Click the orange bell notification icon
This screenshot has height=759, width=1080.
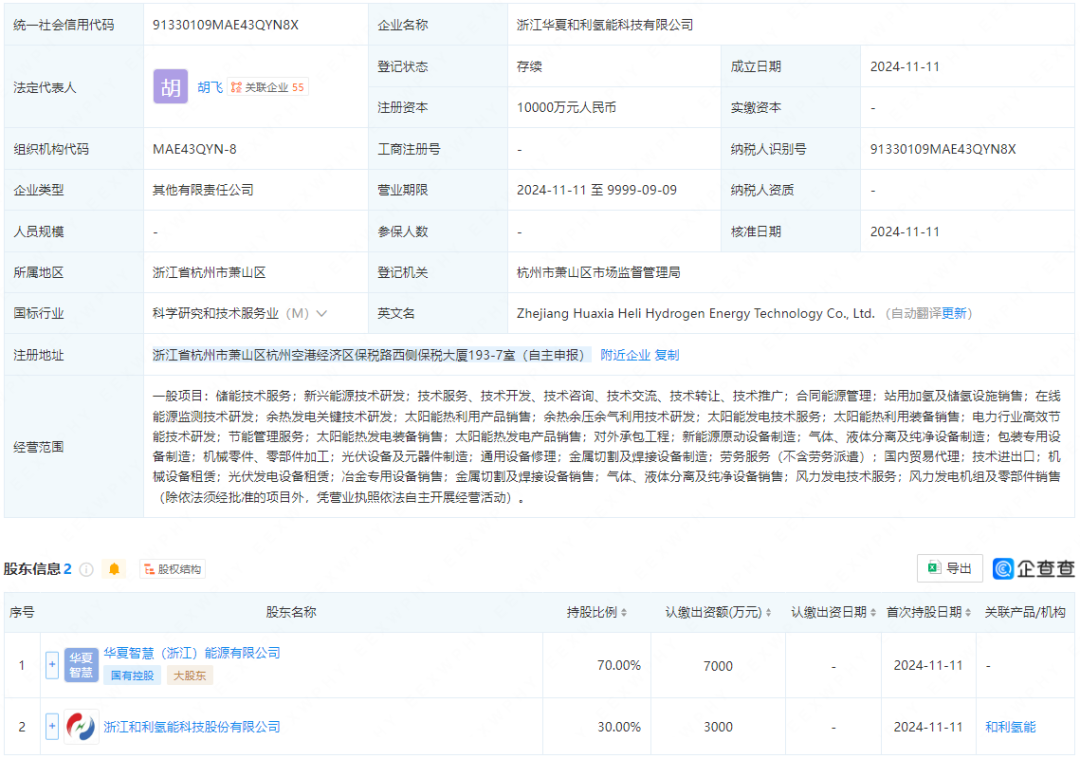pos(114,569)
